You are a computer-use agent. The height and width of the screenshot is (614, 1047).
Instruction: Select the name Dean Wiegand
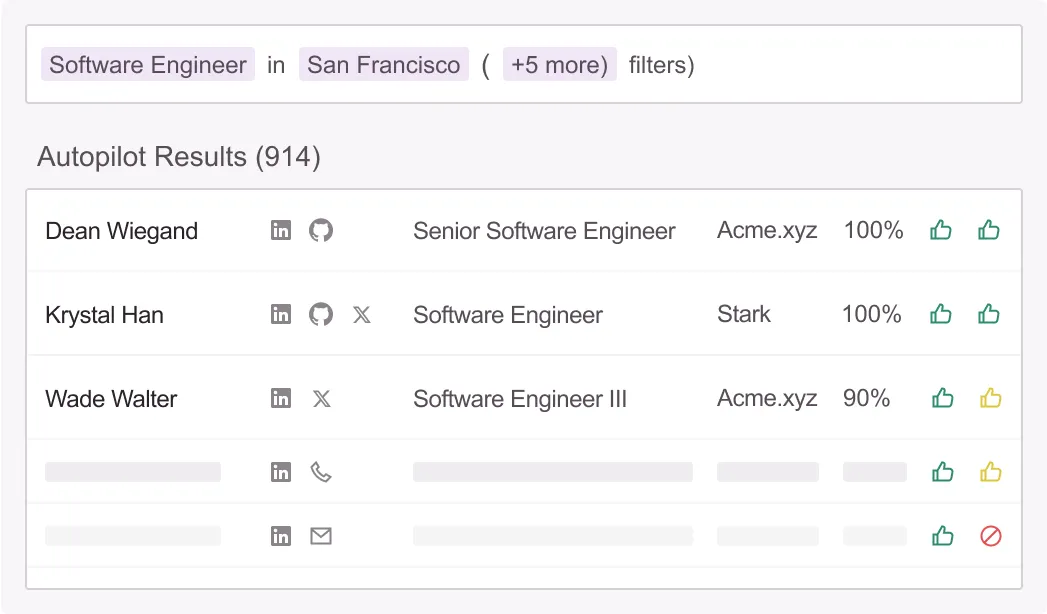click(x=120, y=231)
